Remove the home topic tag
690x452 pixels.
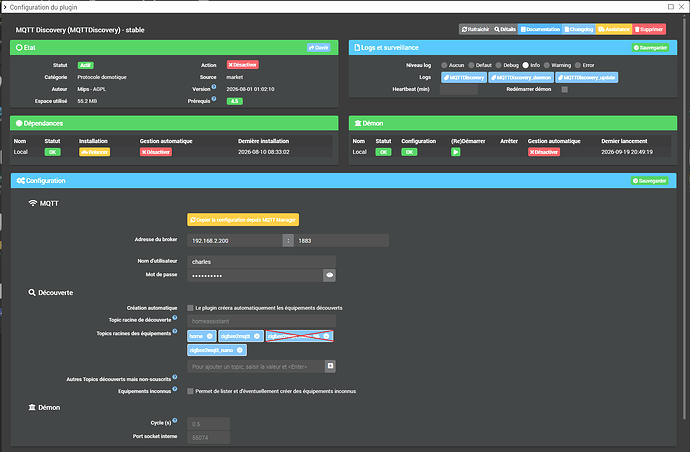209,336
